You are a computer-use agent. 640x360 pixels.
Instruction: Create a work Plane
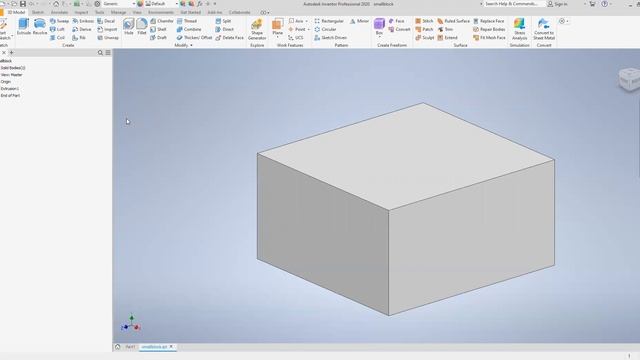click(x=278, y=27)
